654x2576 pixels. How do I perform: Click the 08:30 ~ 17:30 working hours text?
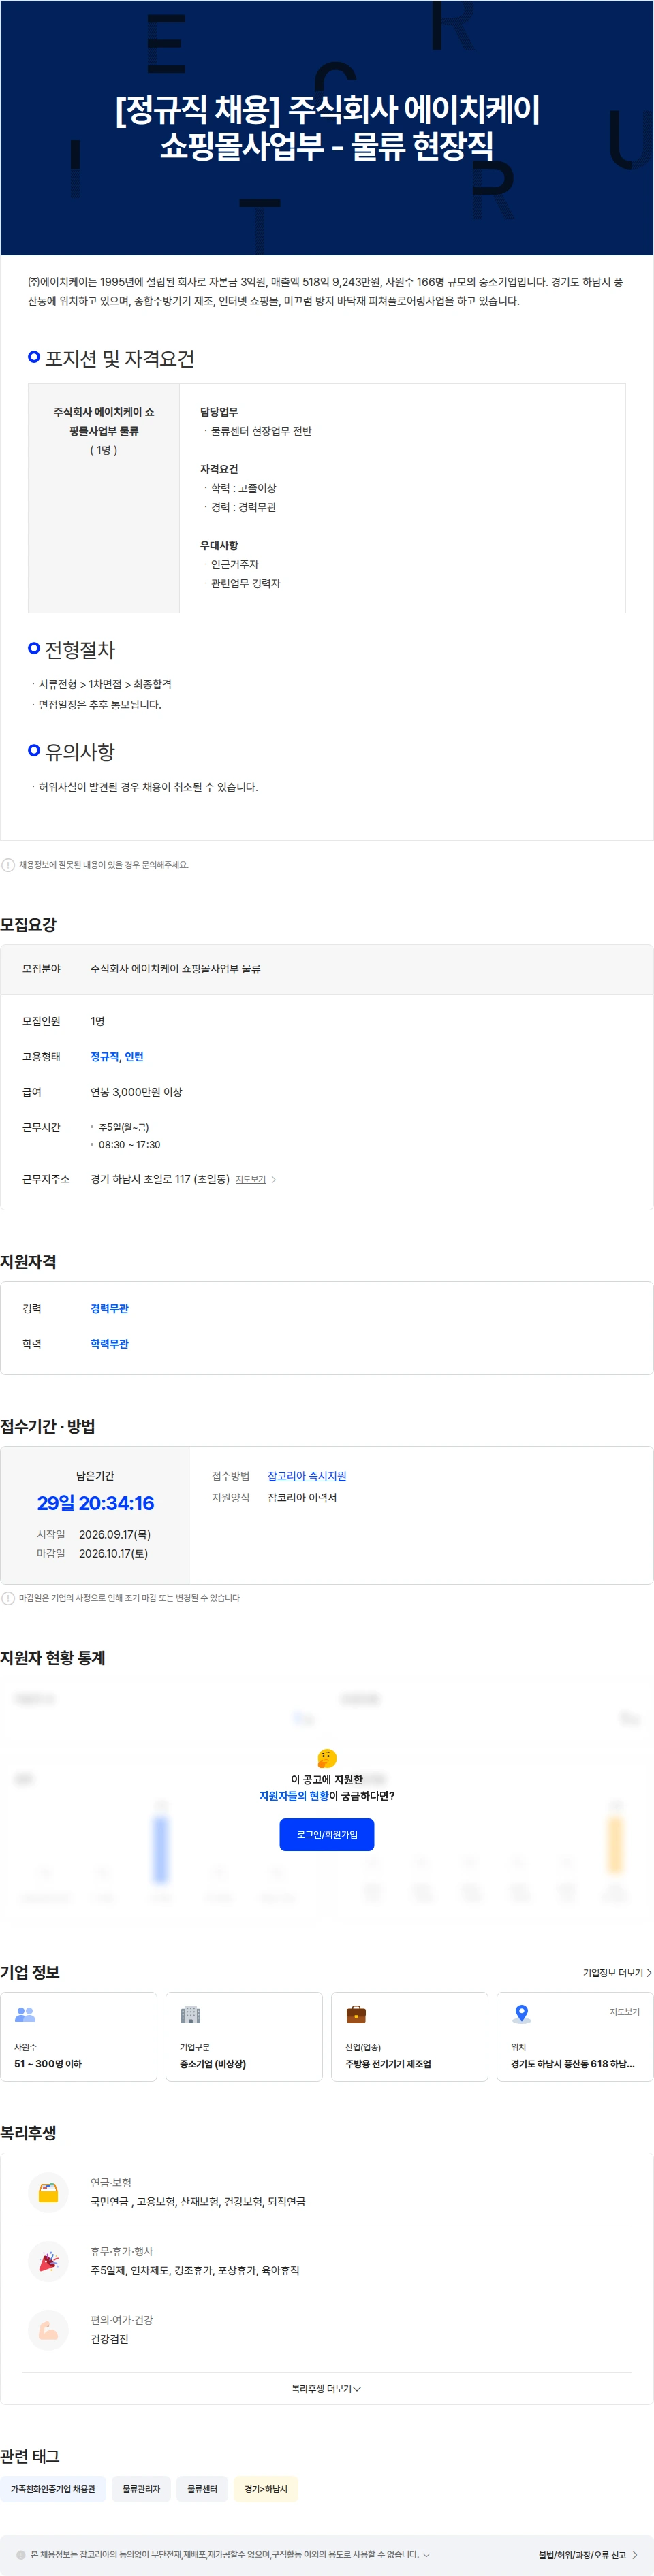[129, 1145]
